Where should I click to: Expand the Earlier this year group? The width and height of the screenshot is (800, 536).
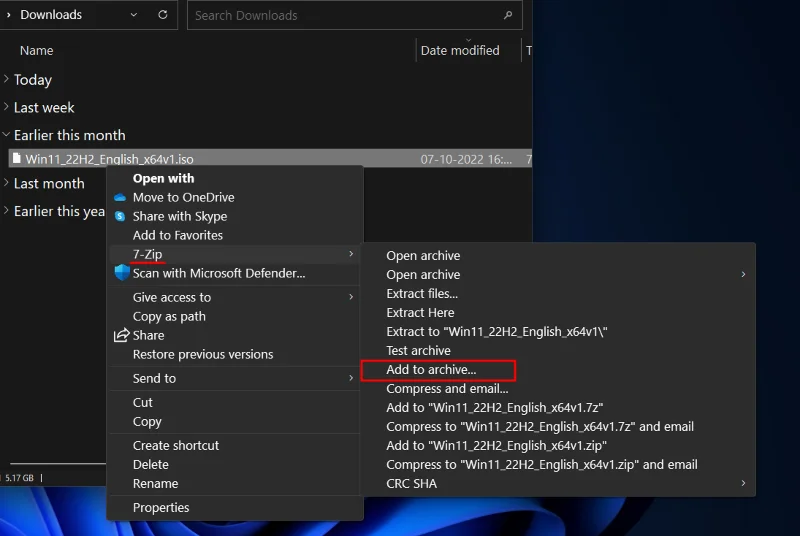[x=6, y=210]
